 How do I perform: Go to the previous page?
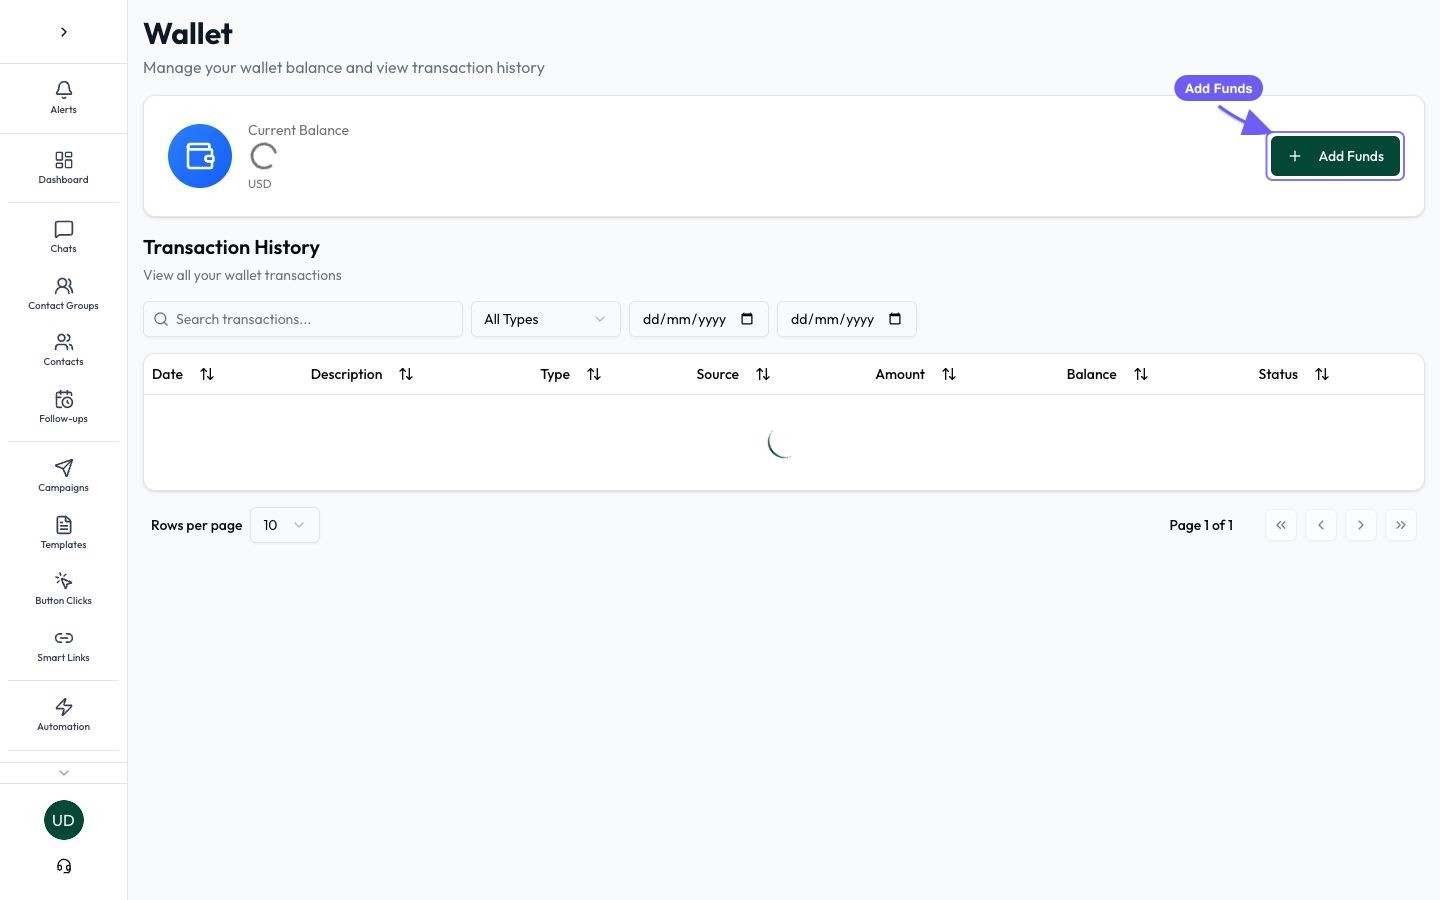coord(1321,525)
